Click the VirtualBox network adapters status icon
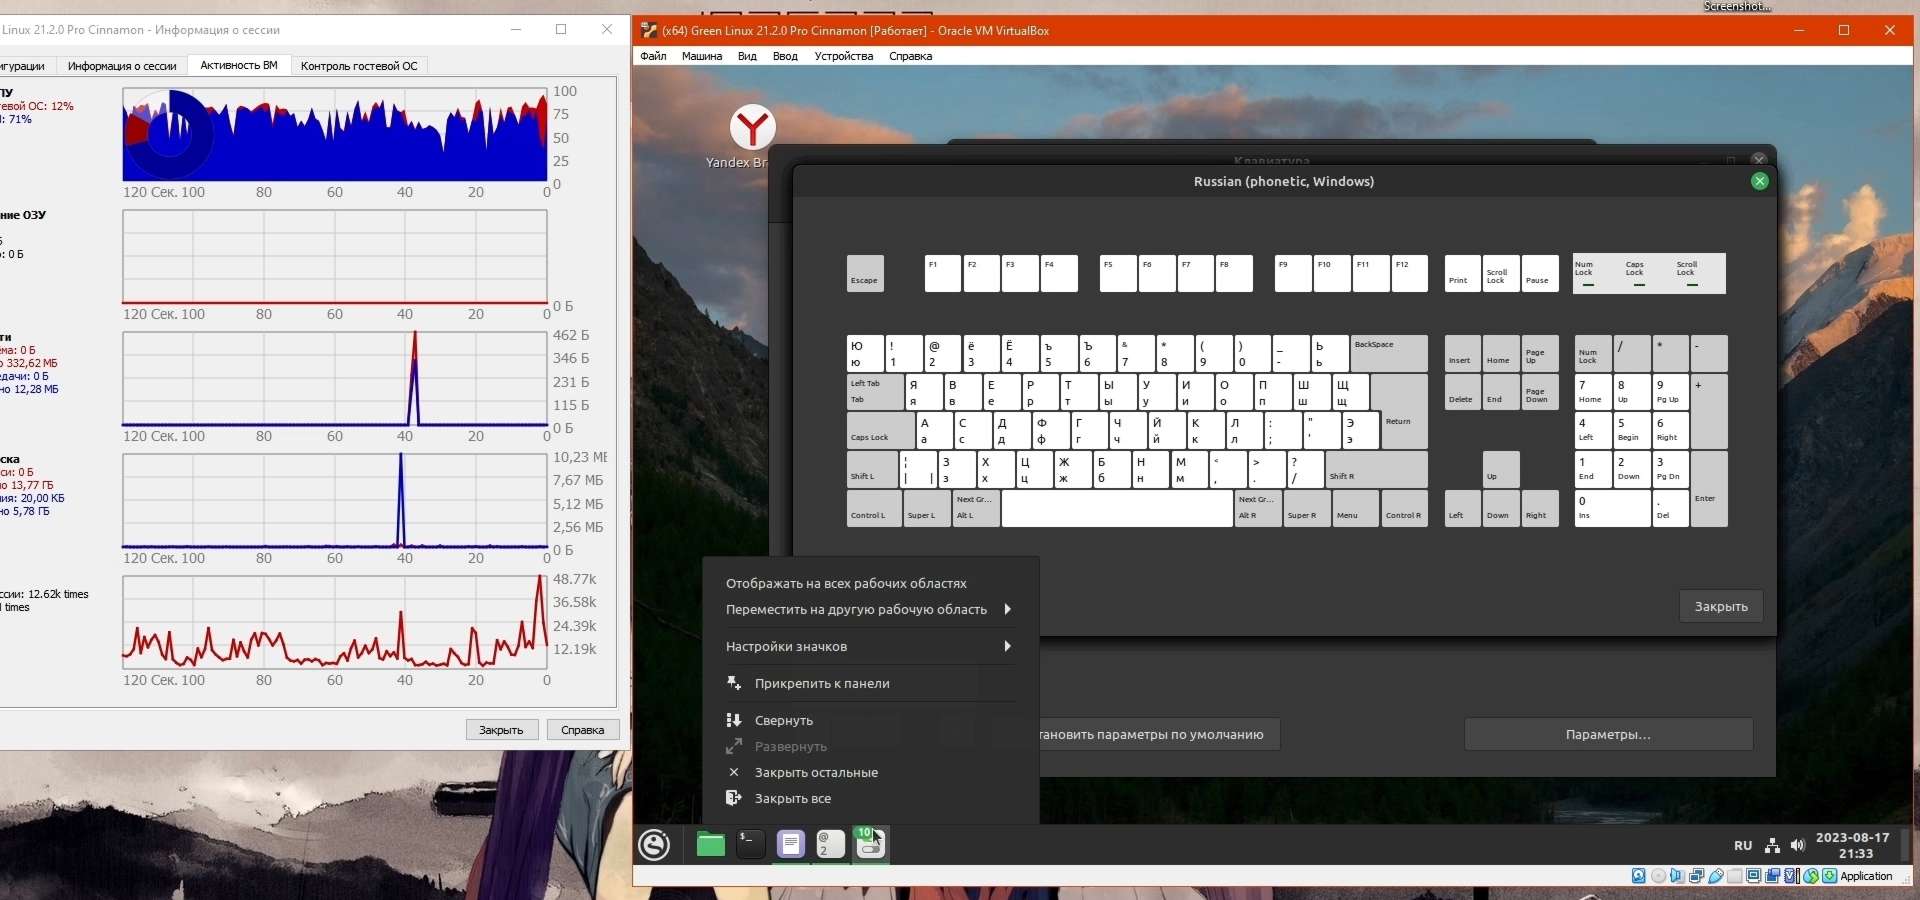1920x900 pixels. coord(1696,876)
